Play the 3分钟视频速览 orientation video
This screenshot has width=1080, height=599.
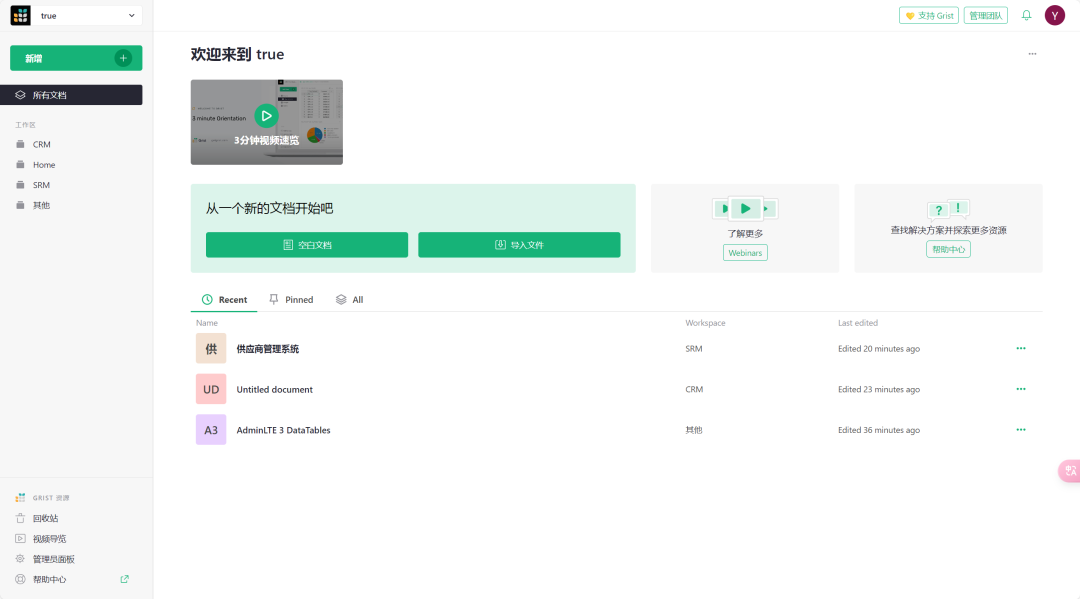266,116
